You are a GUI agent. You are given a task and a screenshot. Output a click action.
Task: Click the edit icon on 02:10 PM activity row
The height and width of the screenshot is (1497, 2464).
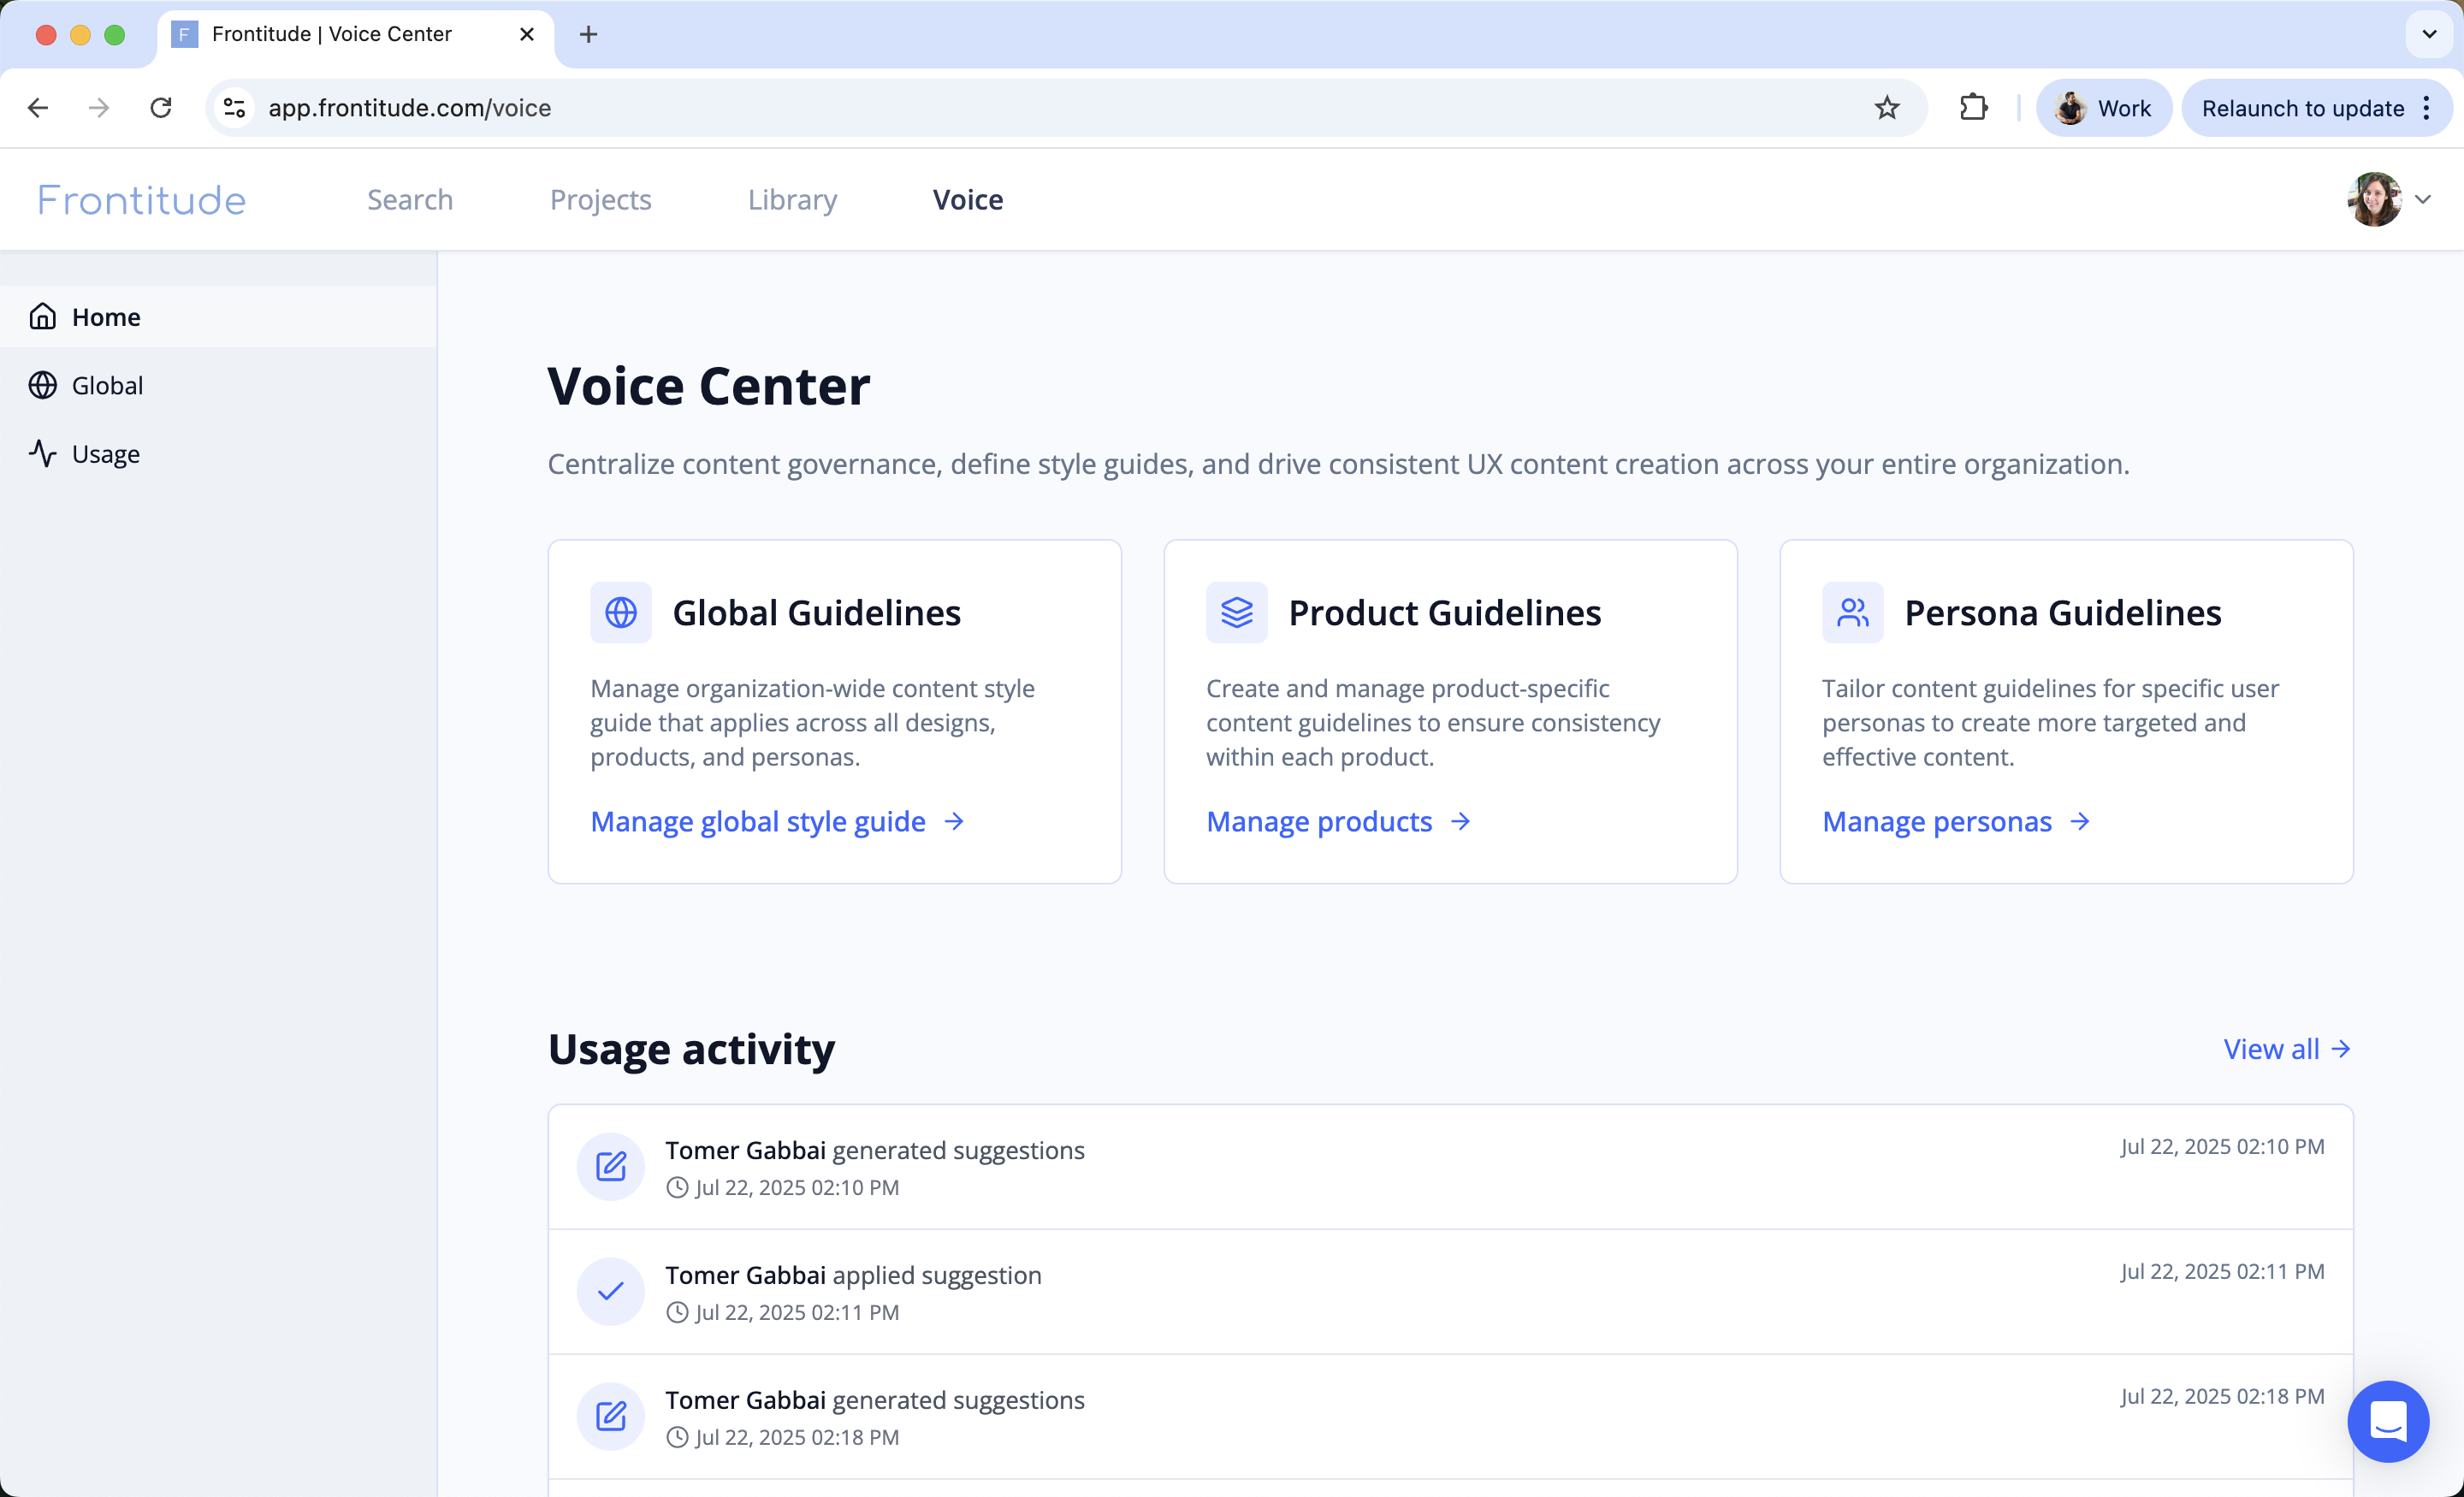click(x=611, y=1166)
